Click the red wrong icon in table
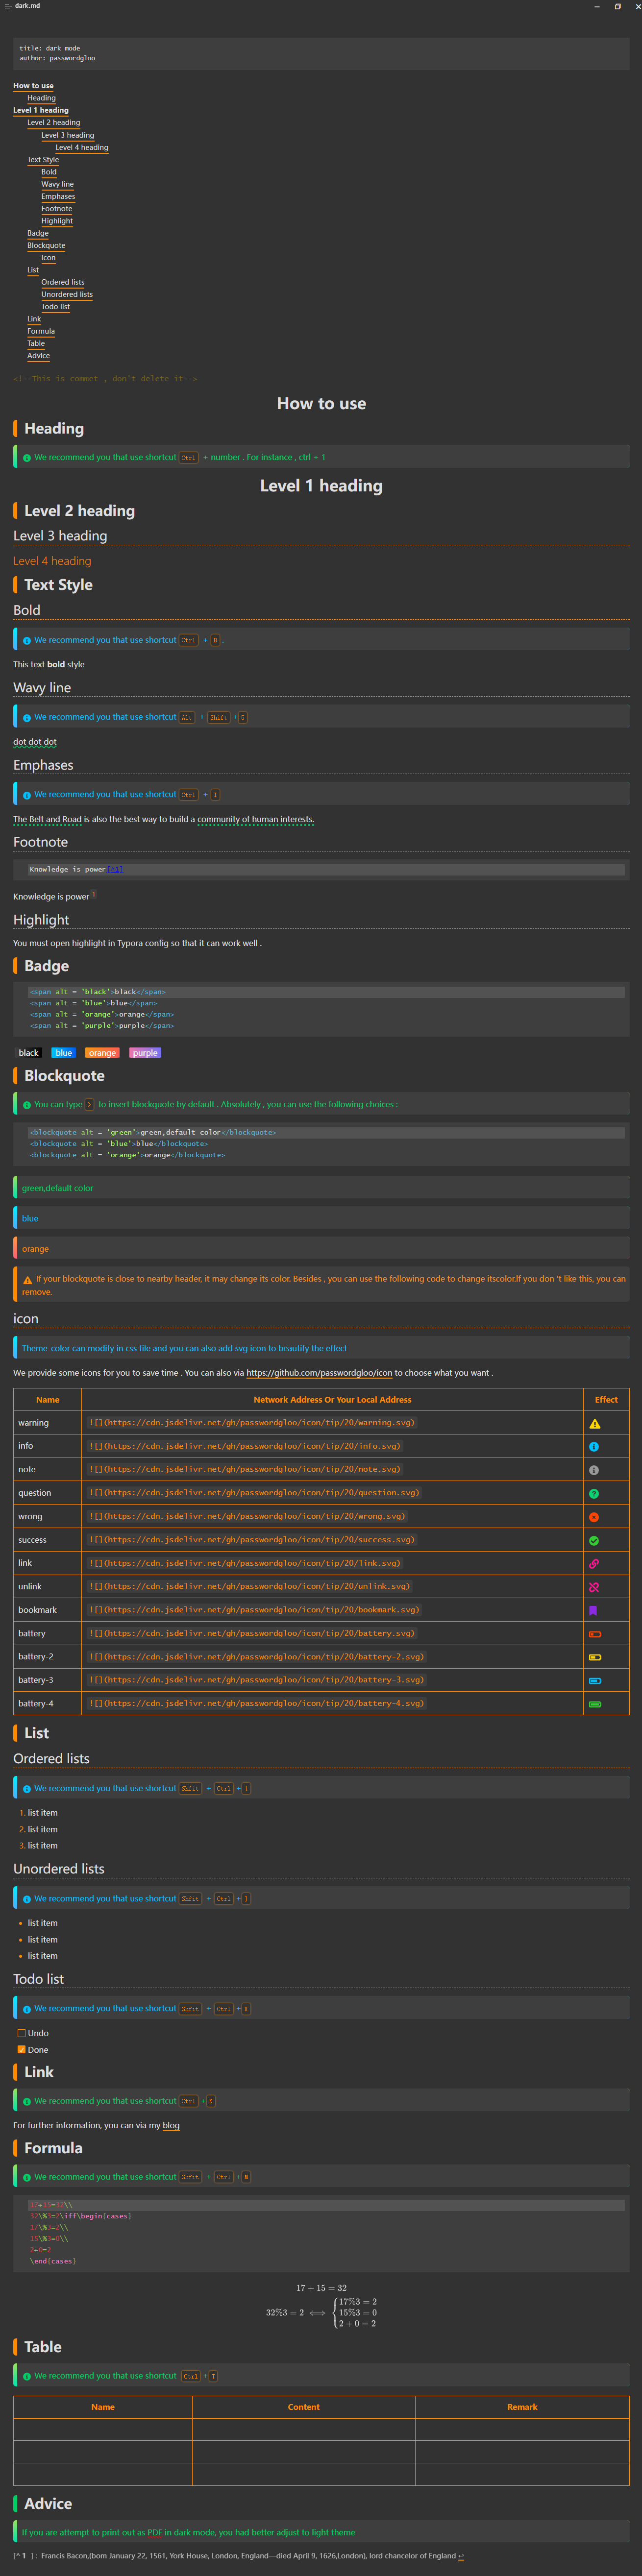Viewport: 642px width, 2576px height. [594, 1517]
